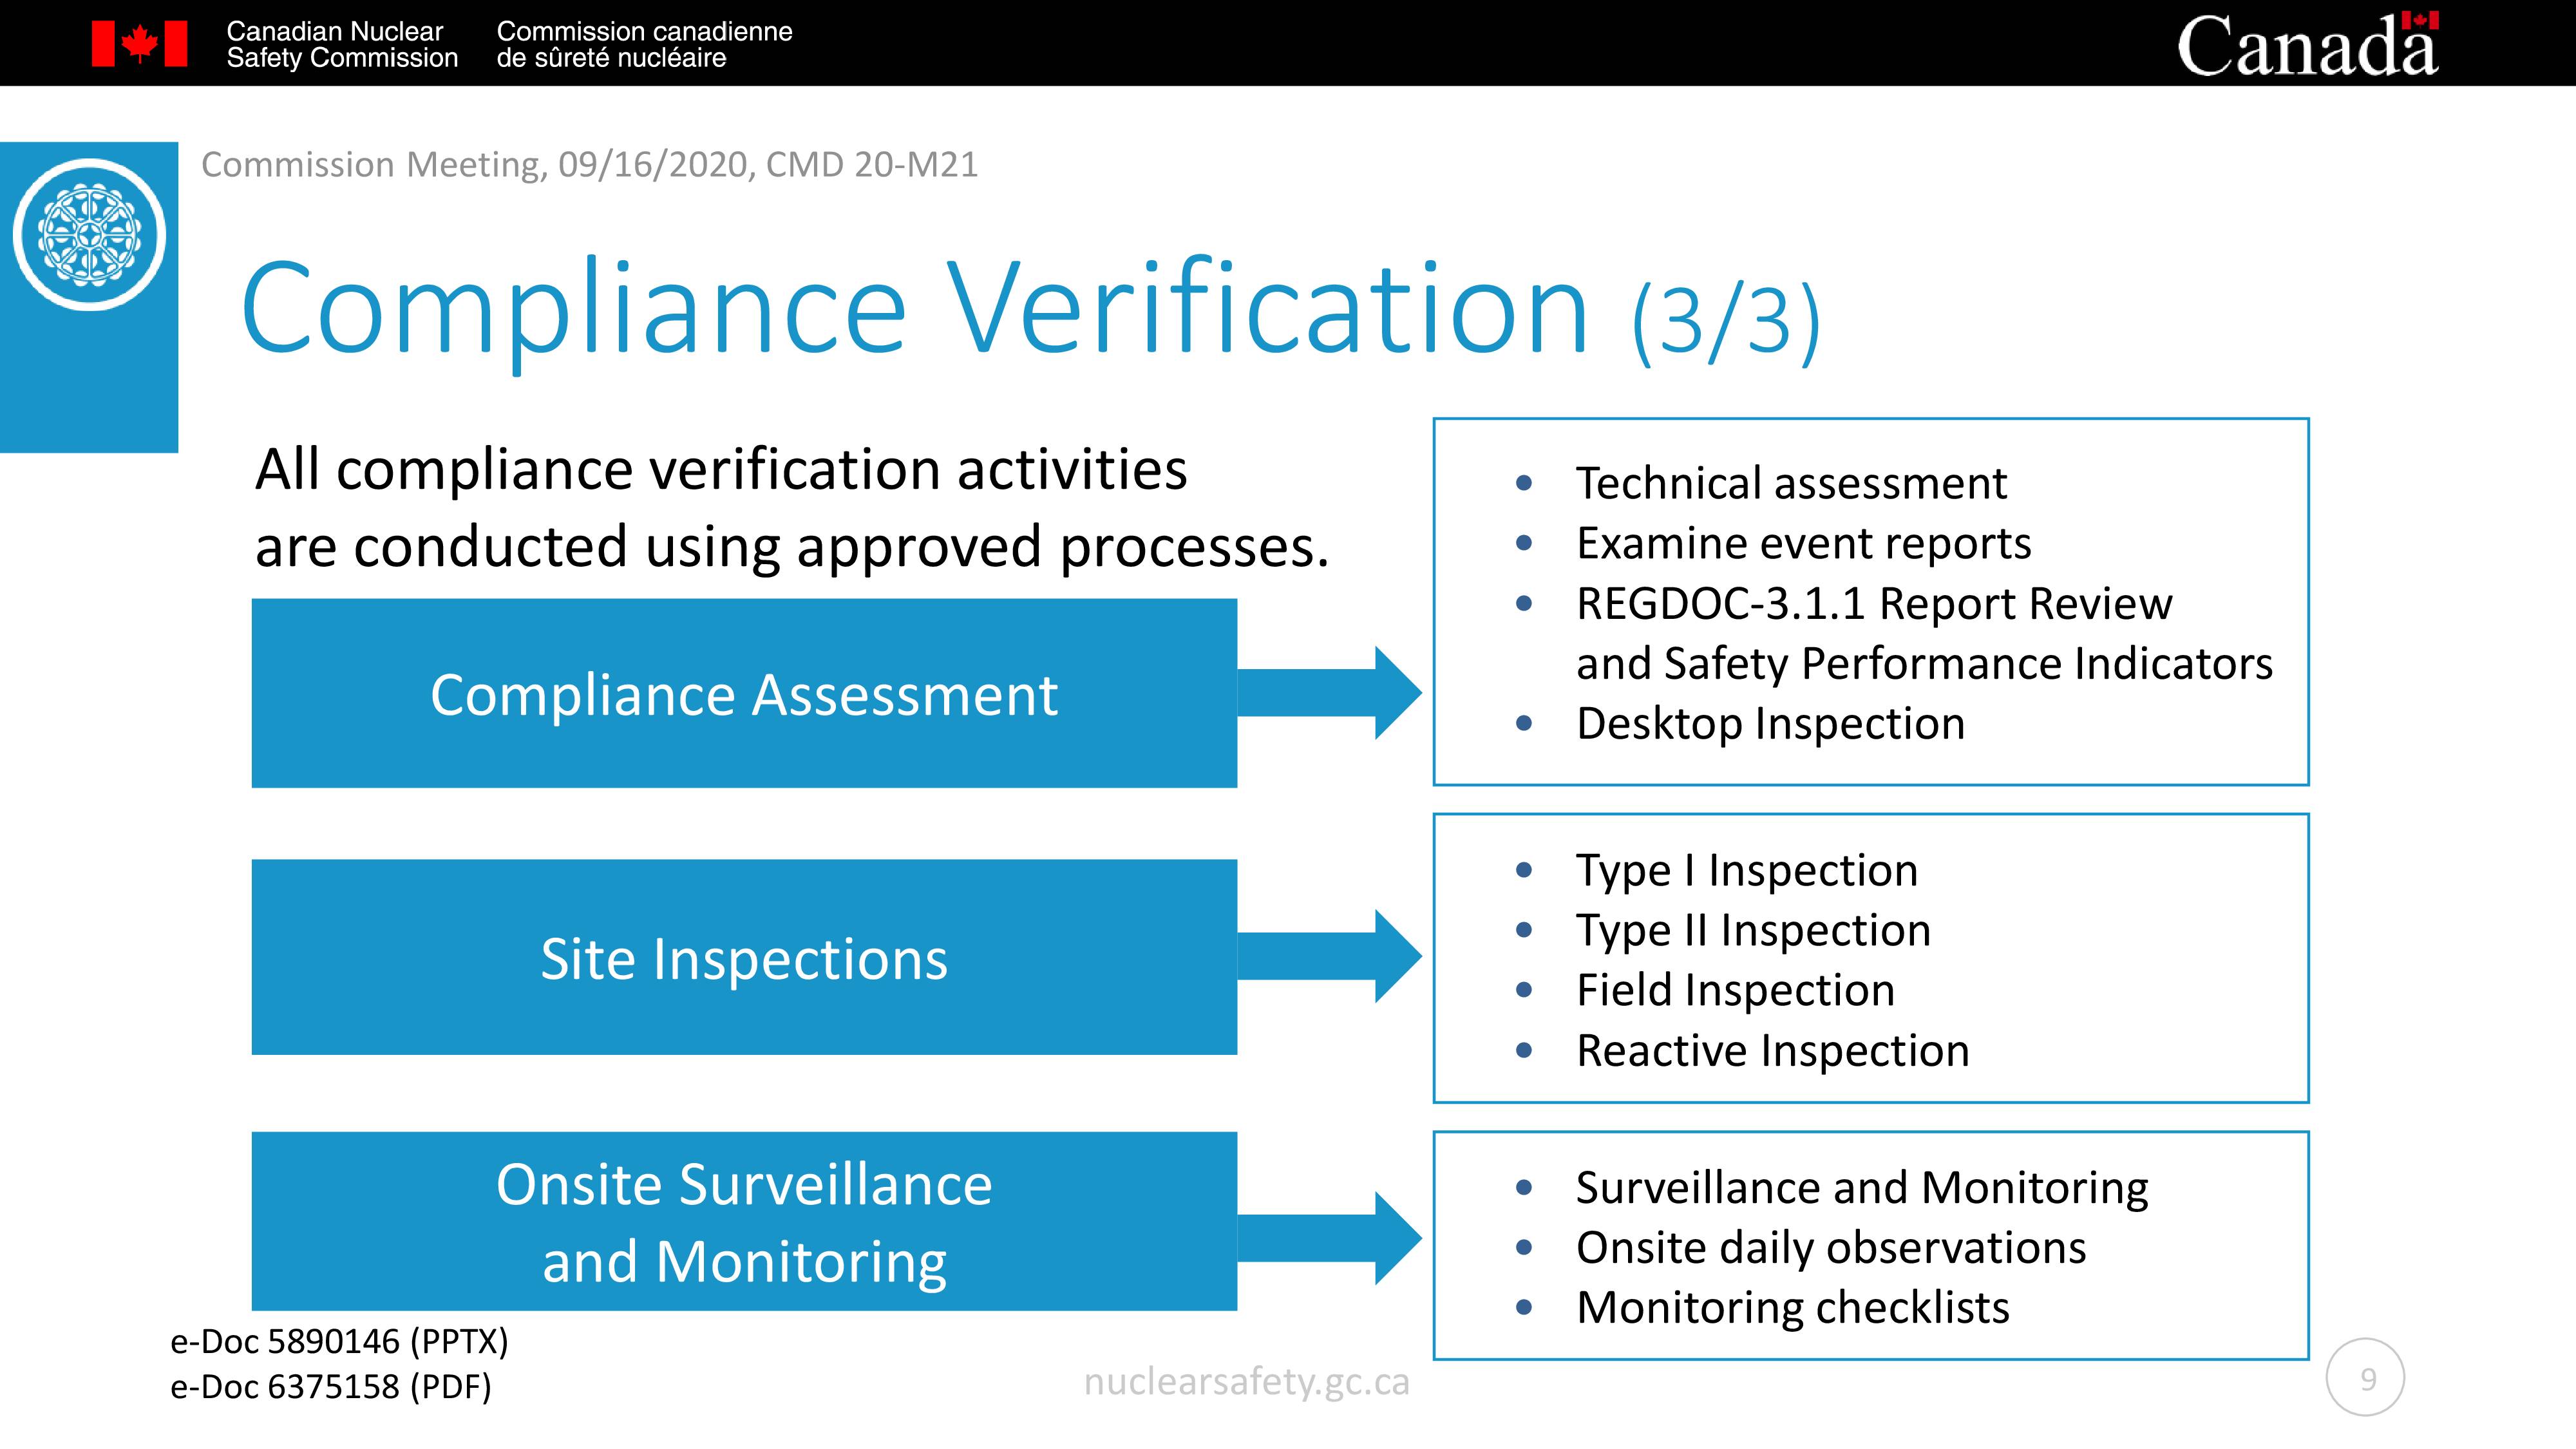Select the Site Inspections box
Screen dimensions: 2576x1449
click(x=744, y=957)
